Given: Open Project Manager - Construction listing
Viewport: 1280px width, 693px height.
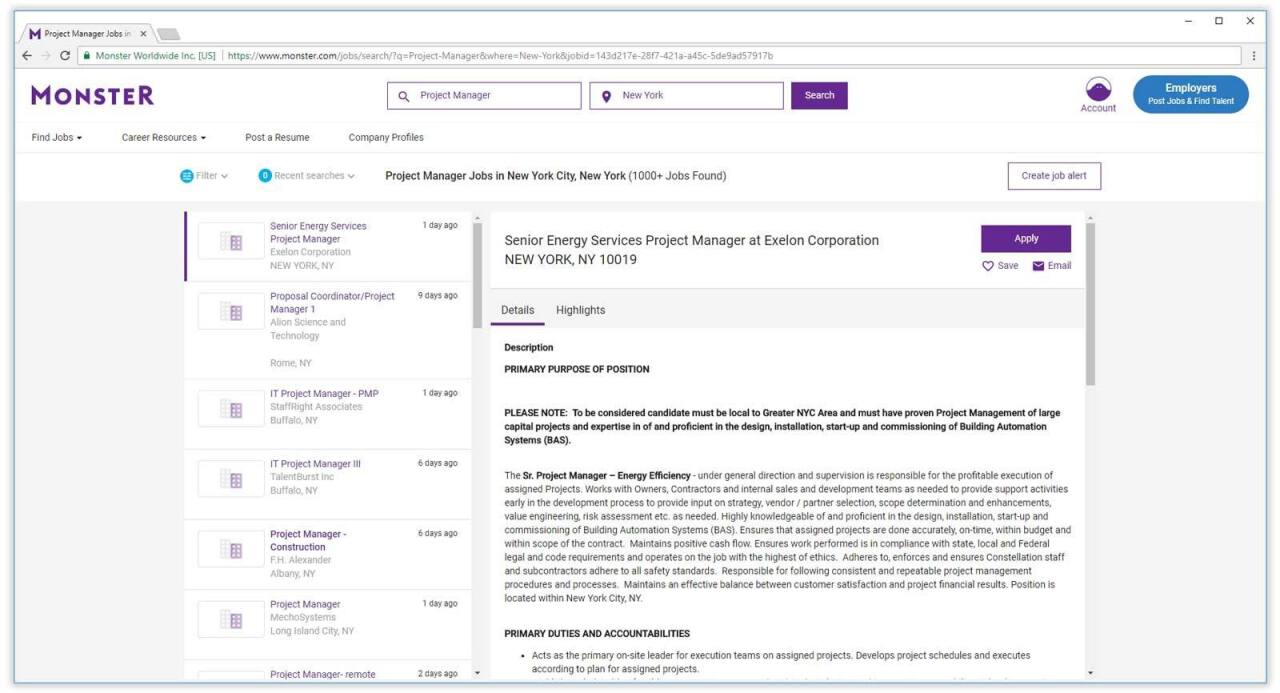Looking at the screenshot, I should (328, 554).
